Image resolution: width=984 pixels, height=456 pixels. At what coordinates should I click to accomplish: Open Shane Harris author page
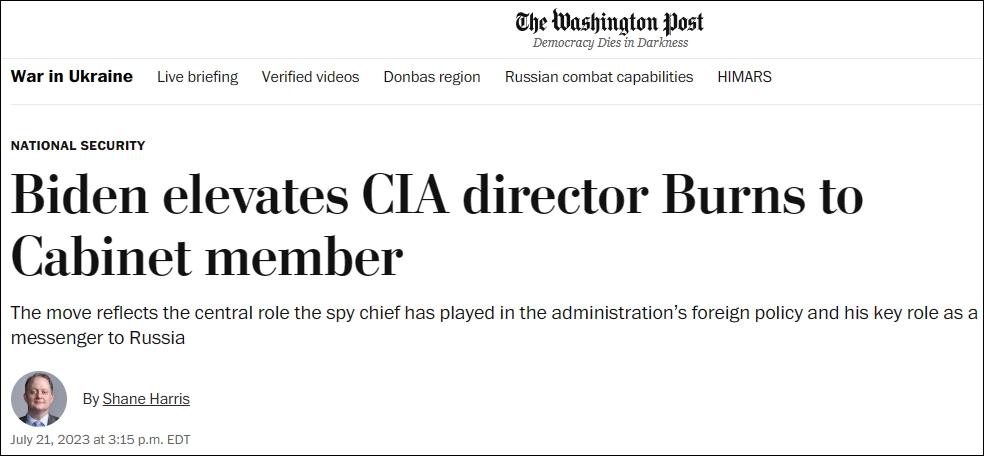pos(146,399)
